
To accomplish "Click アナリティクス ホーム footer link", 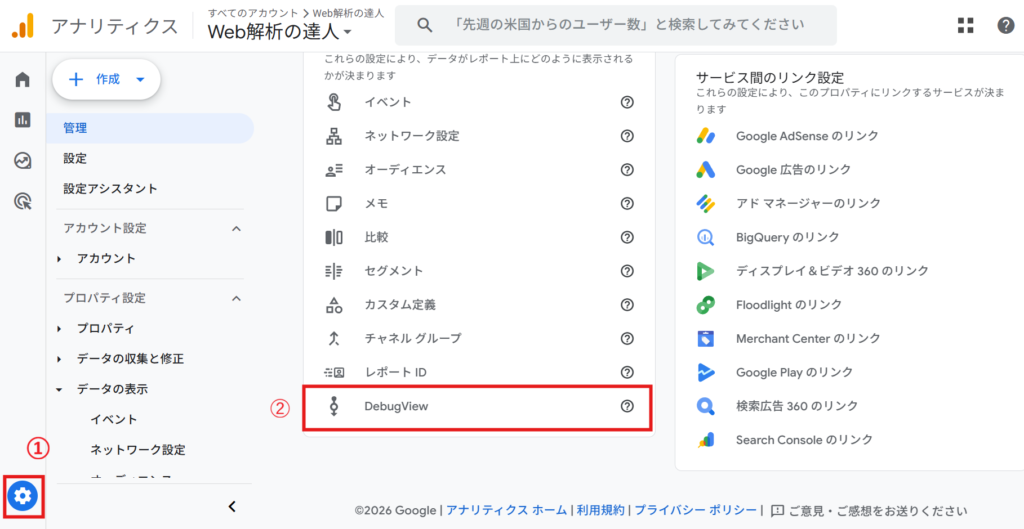I will [x=506, y=510].
